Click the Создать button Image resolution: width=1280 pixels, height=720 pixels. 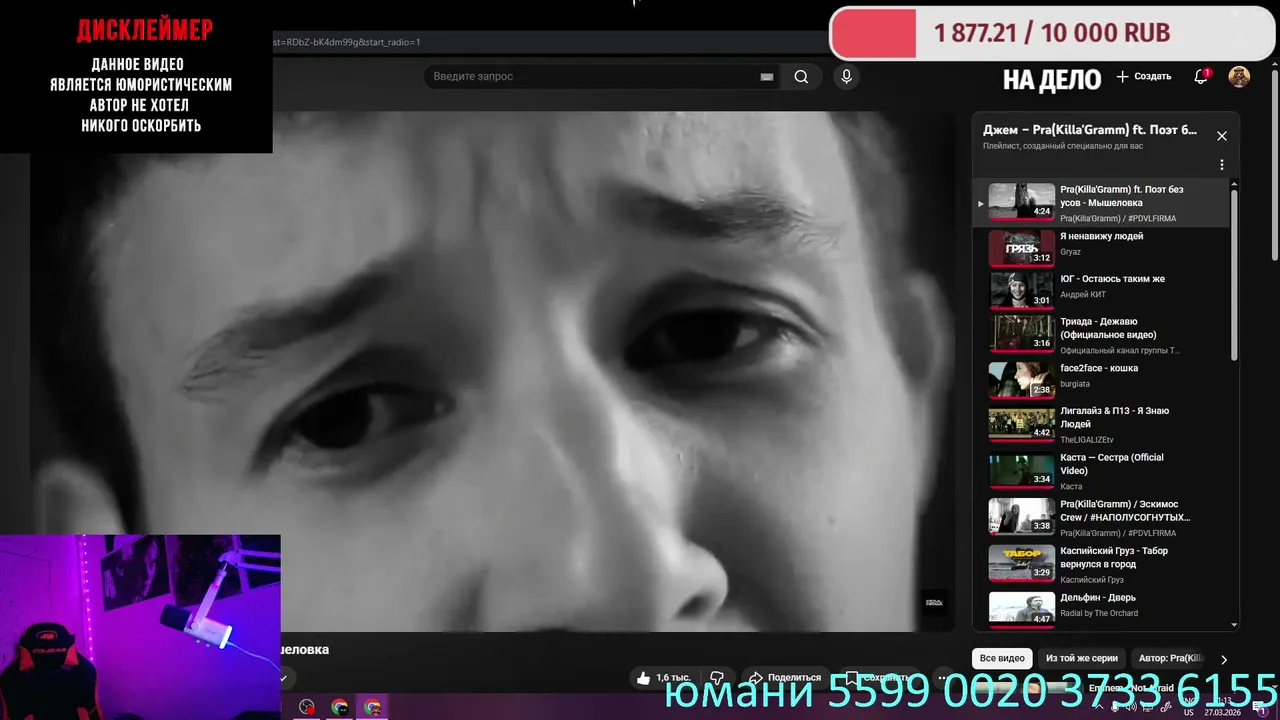click(x=1144, y=77)
